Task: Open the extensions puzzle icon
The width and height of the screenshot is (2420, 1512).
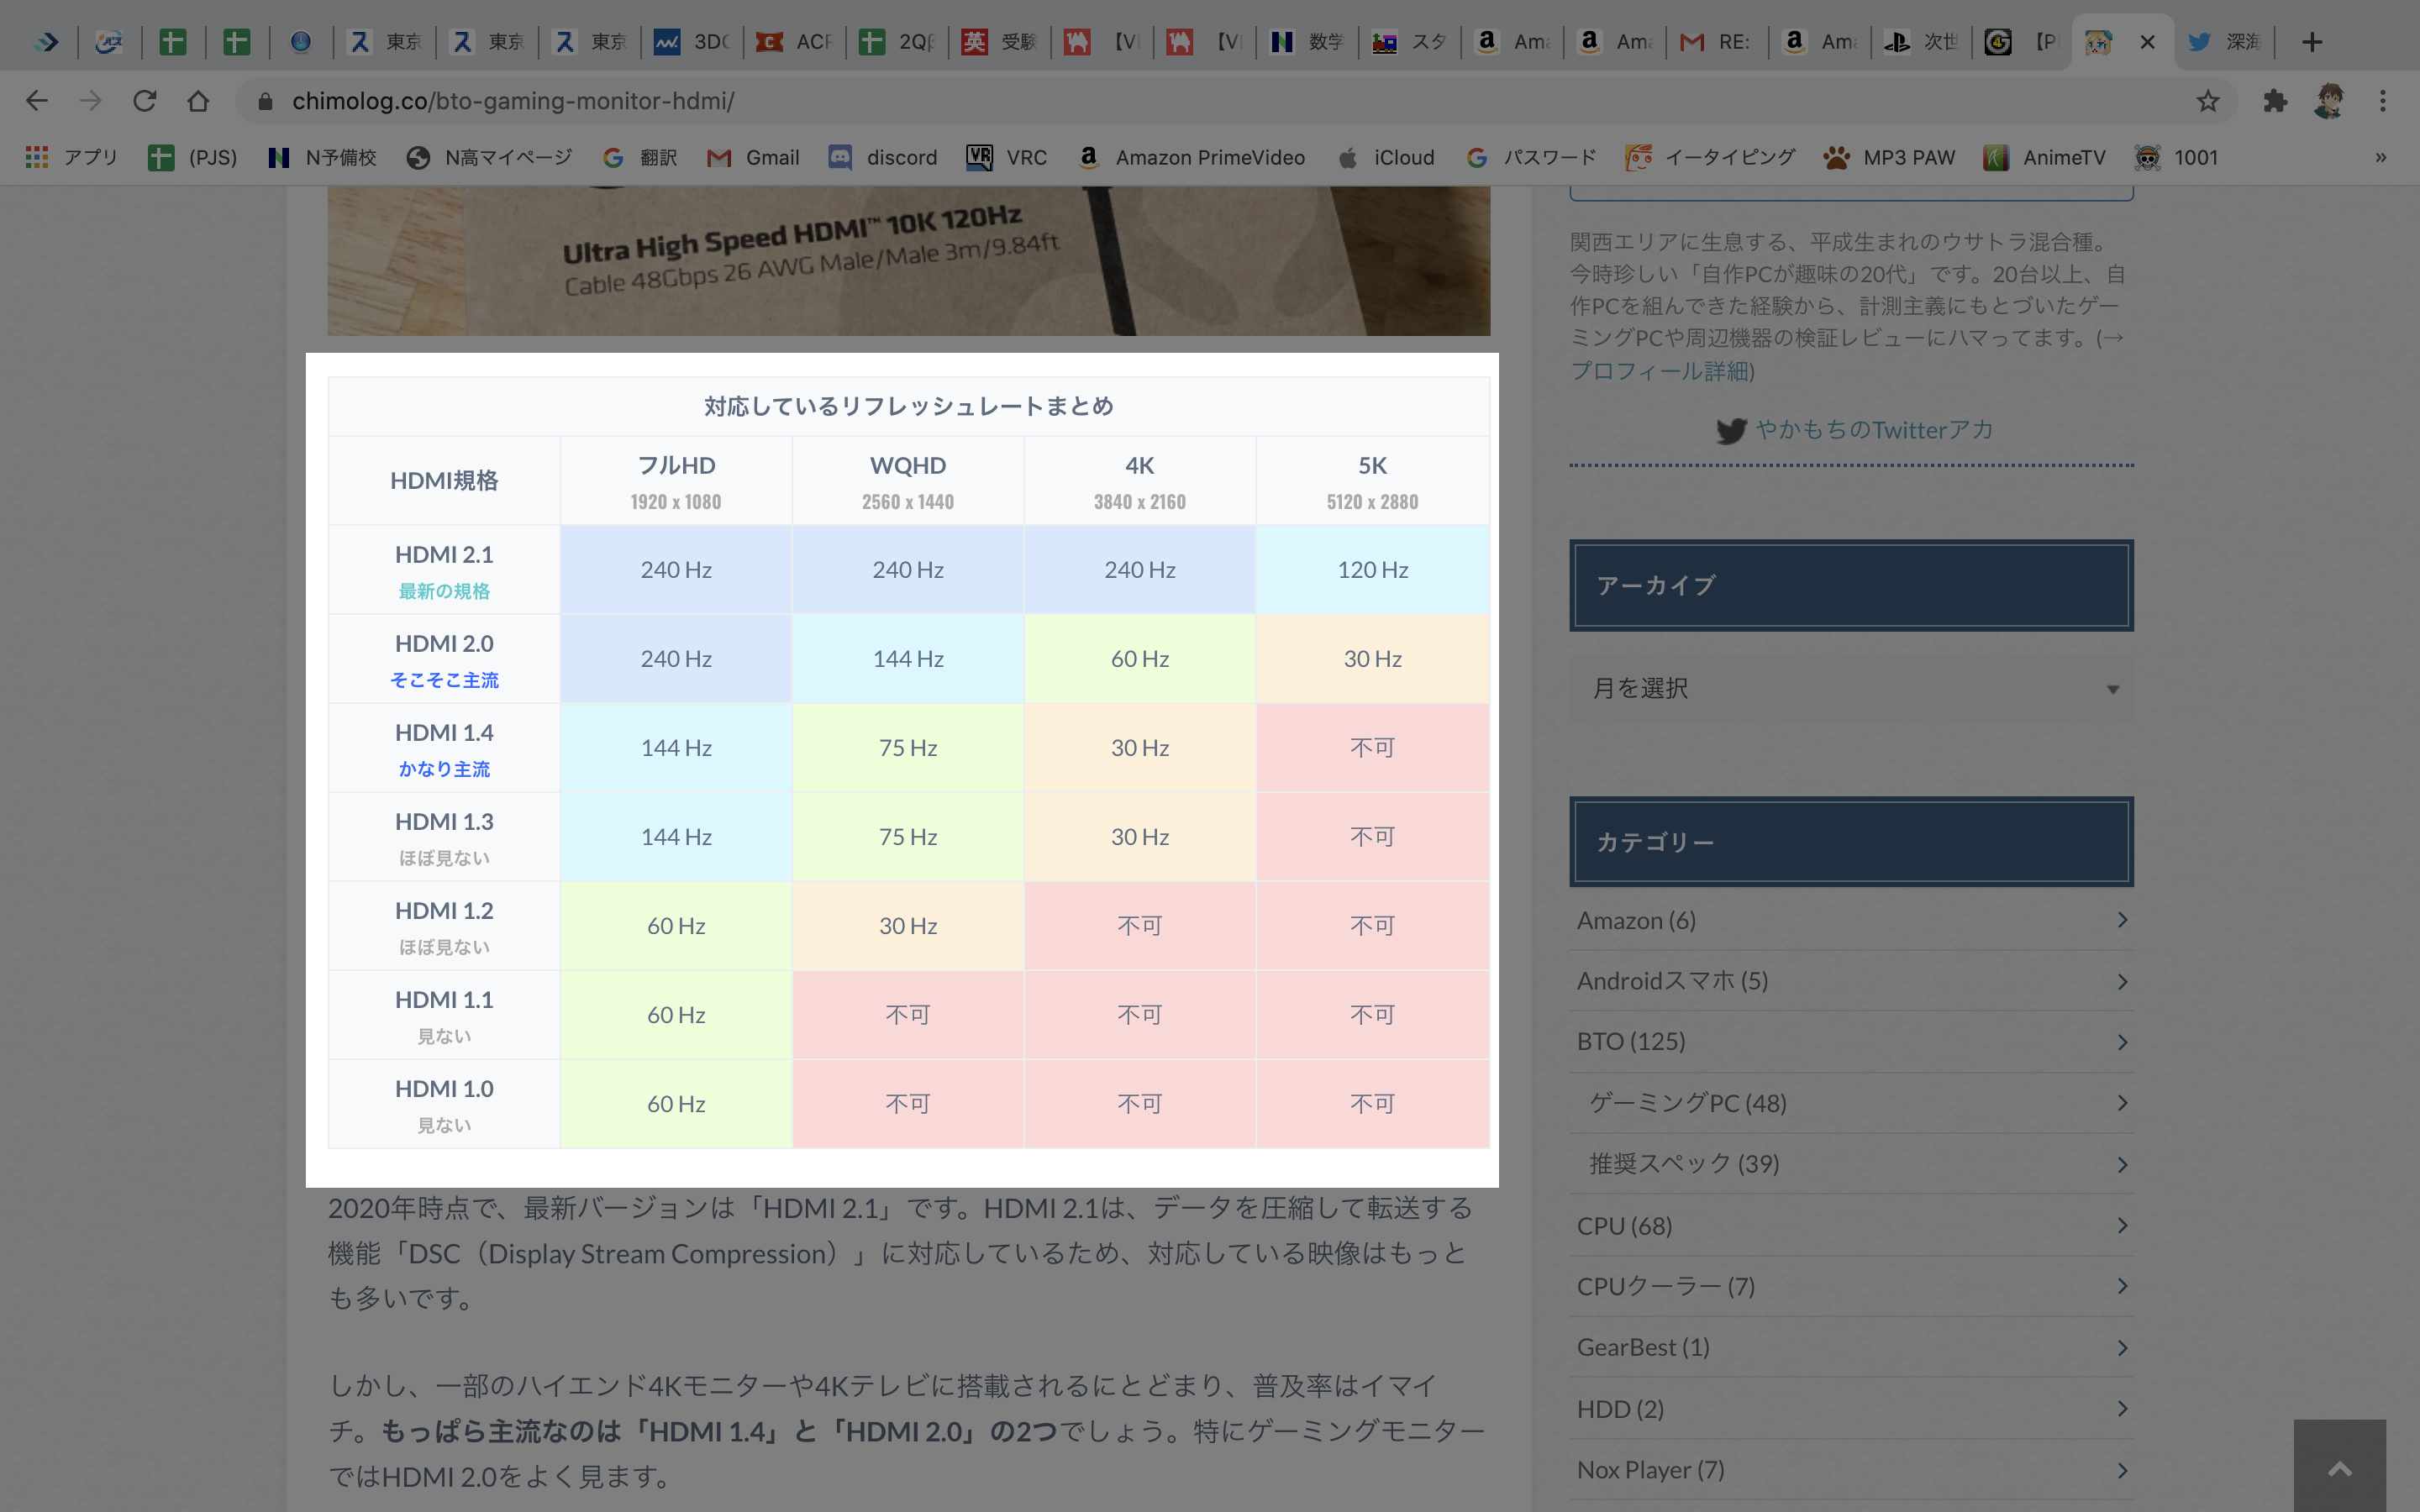Action: [x=2275, y=101]
